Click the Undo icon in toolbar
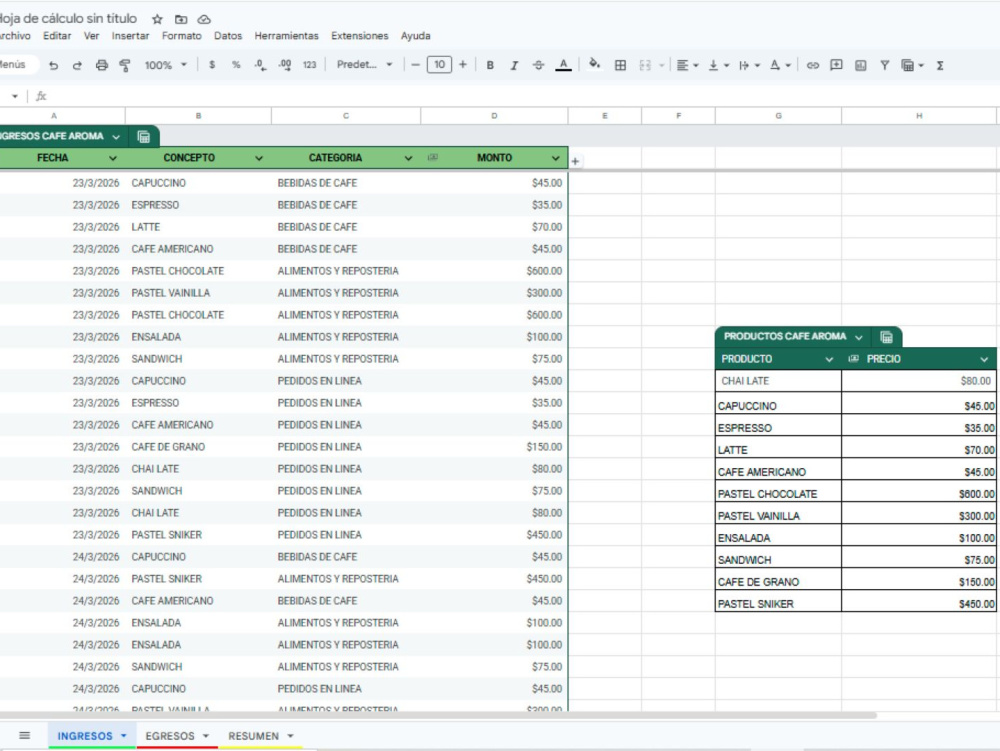The image size is (1000, 751). click(x=54, y=65)
